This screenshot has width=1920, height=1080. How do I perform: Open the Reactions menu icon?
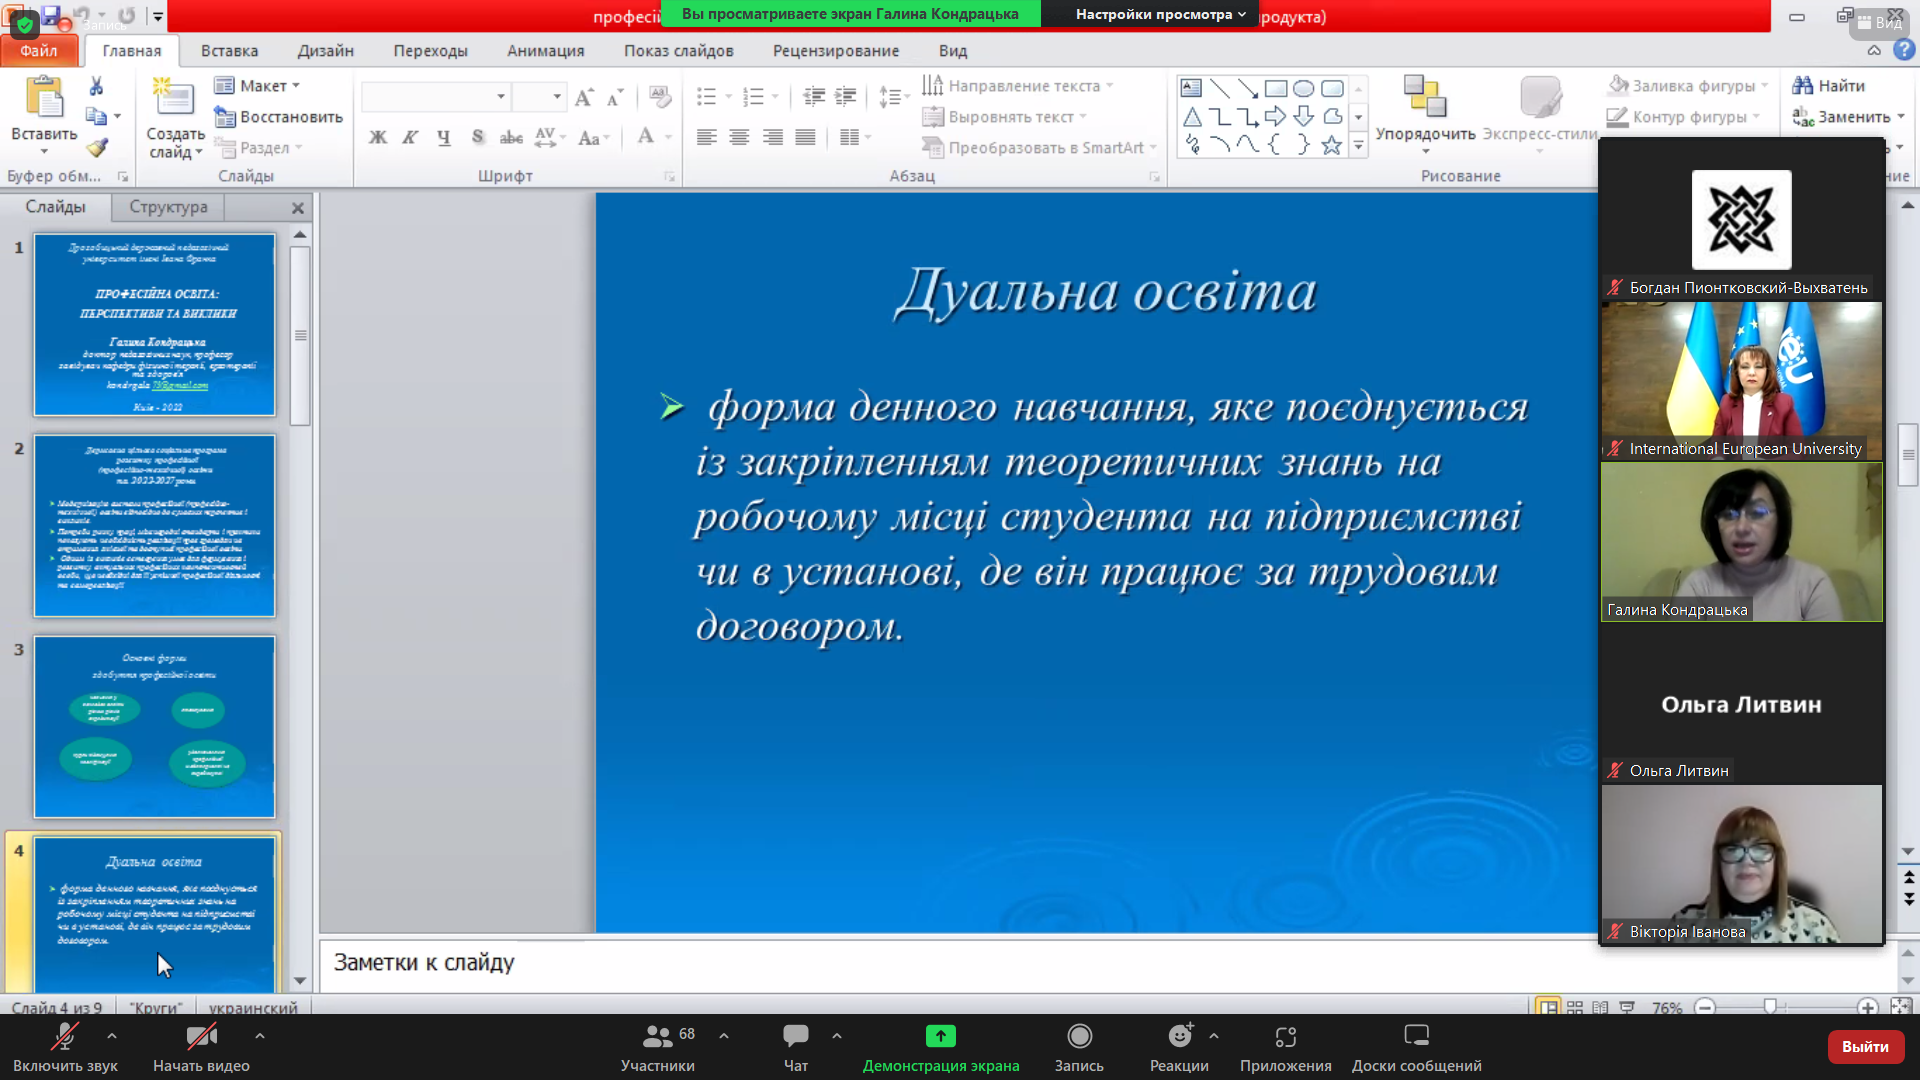[x=1180, y=1037]
